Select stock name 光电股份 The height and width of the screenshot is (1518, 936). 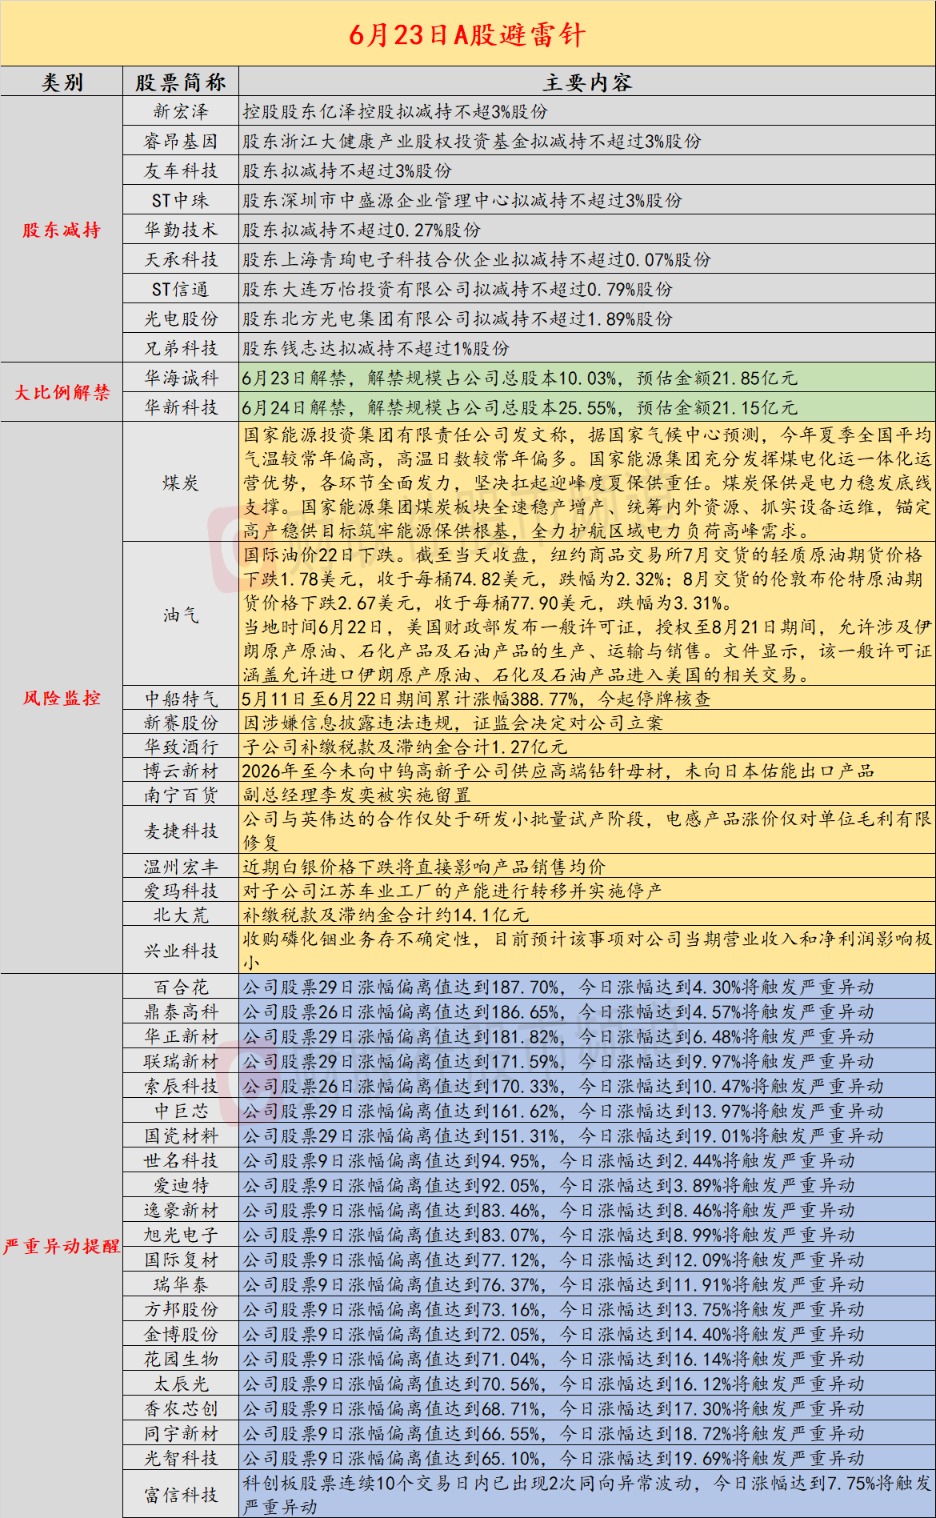tap(181, 319)
